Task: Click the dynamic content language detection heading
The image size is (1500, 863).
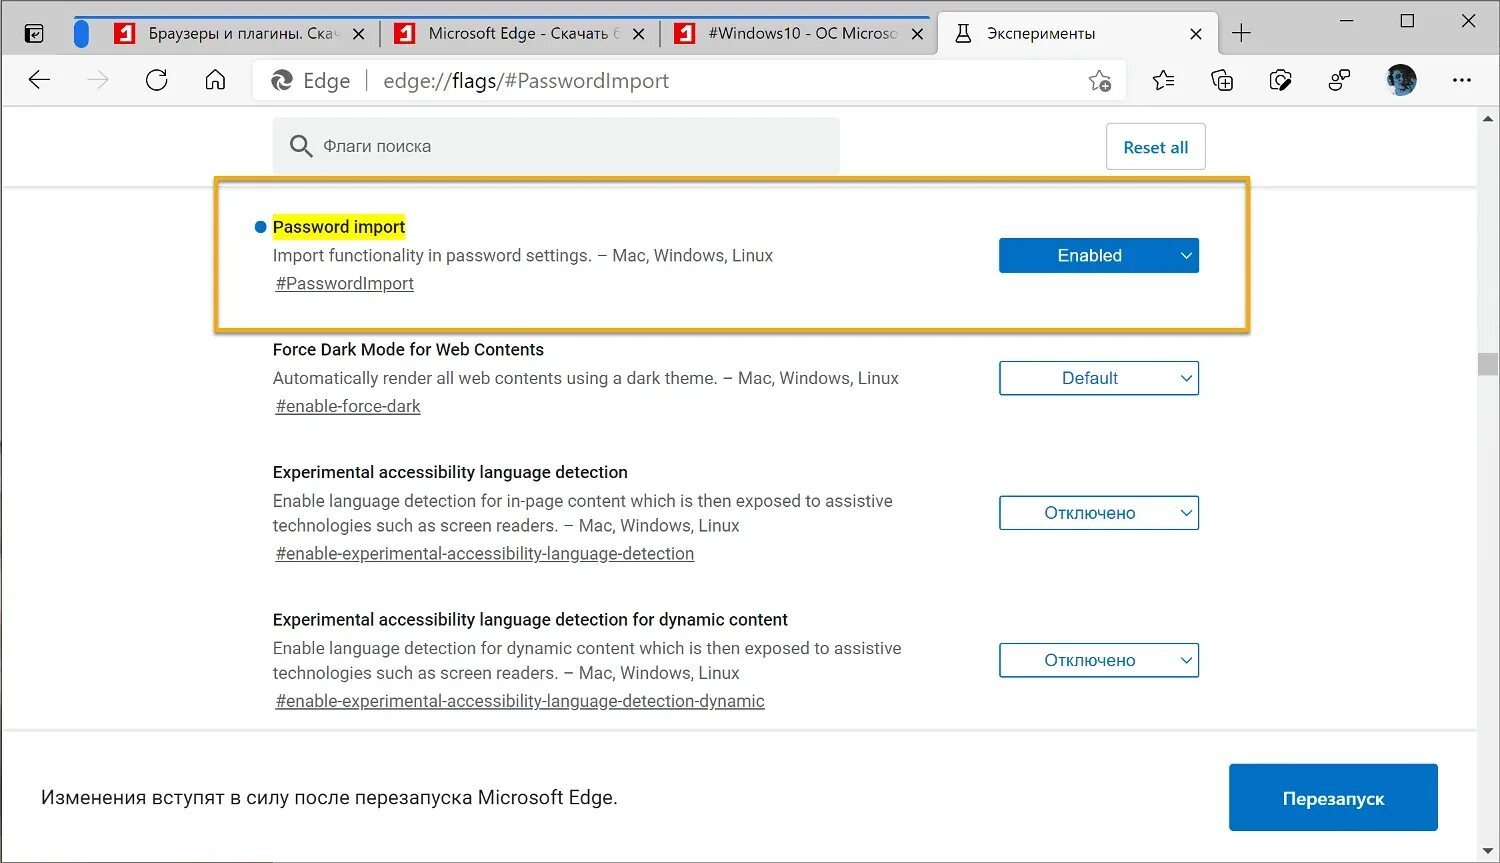Action: tap(530, 620)
